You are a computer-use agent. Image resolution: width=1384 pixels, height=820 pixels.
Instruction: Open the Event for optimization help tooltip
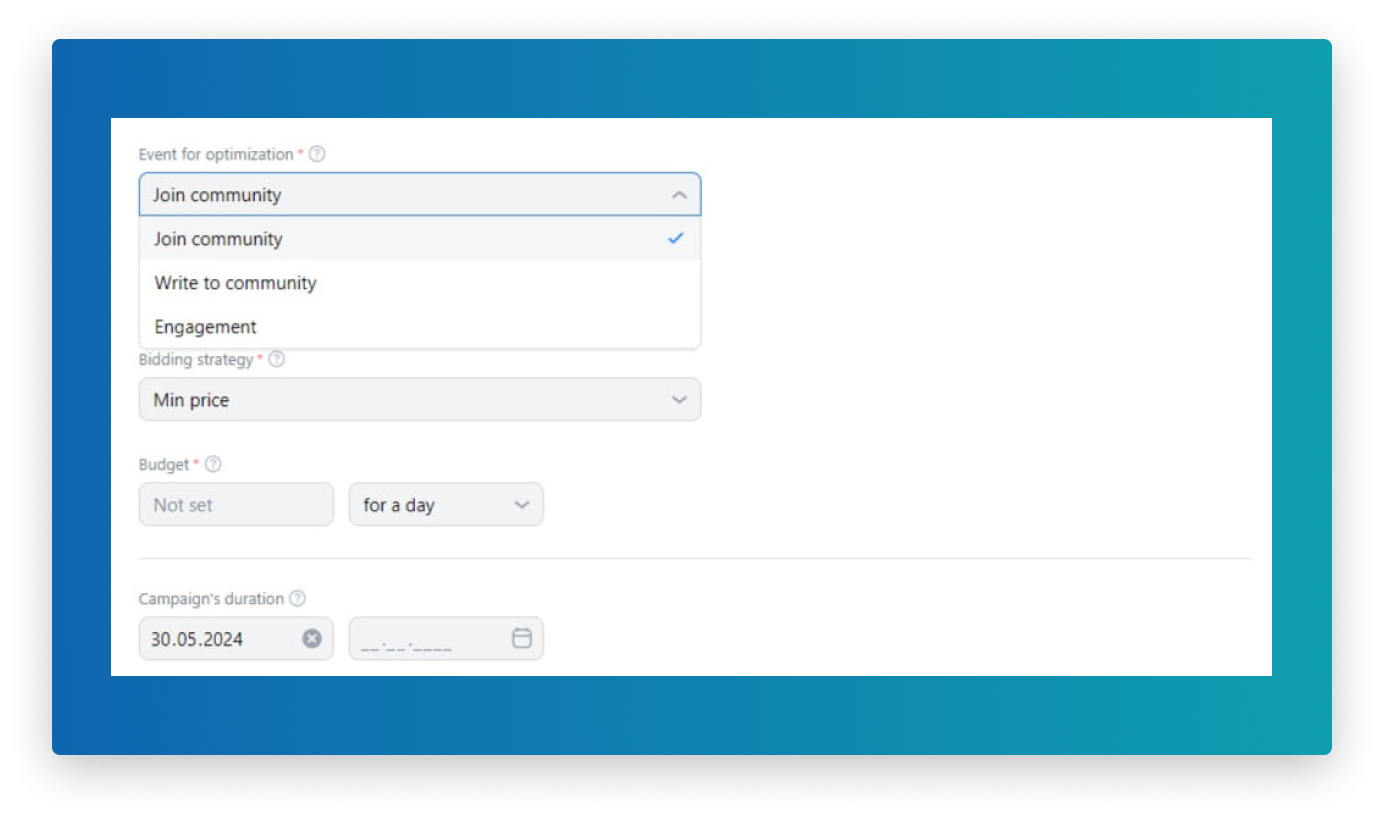coord(315,153)
